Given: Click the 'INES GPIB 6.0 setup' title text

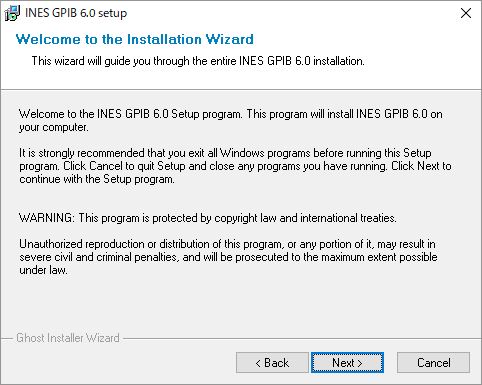Looking at the screenshot, I should [x=76, y=13].
